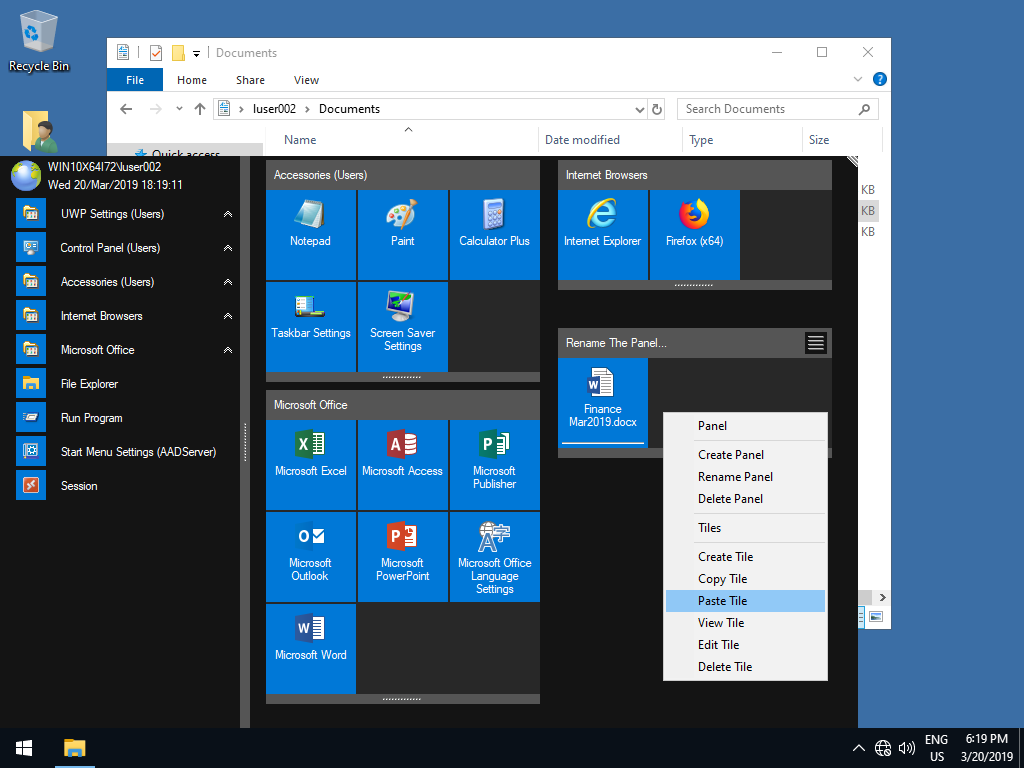
Task: Open the panel menu hamburger button
Action: 816,343
